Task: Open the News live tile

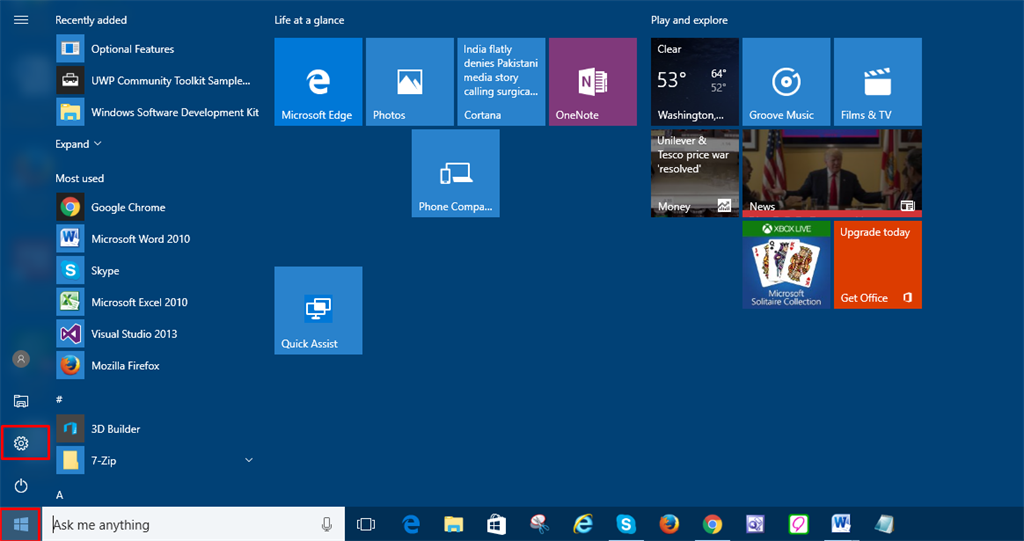Action: click(832, 173)
